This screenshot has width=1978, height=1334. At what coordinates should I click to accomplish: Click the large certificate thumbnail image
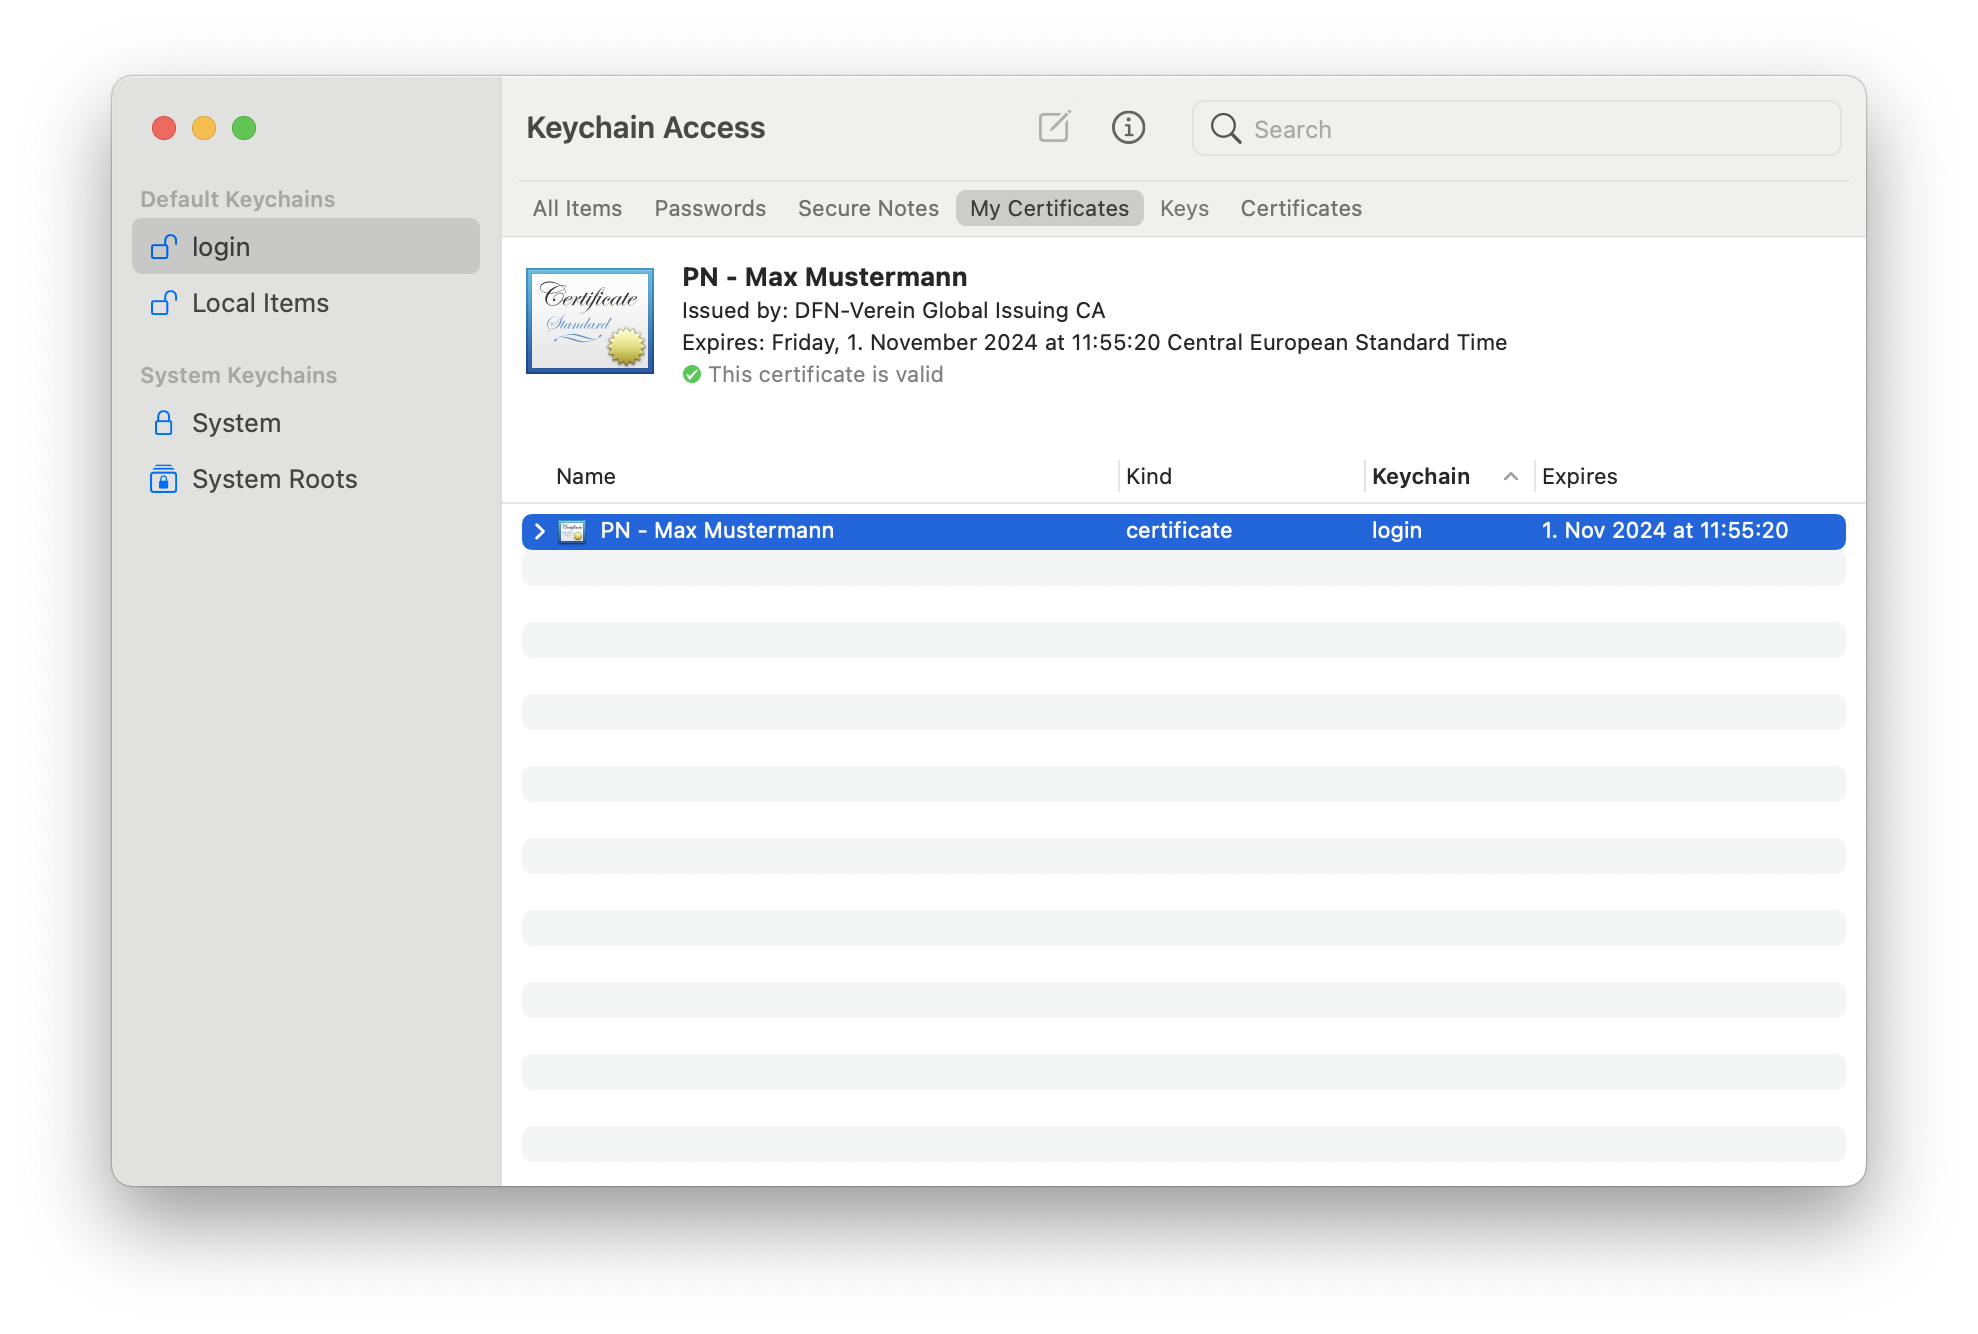(x=590, y=320)
